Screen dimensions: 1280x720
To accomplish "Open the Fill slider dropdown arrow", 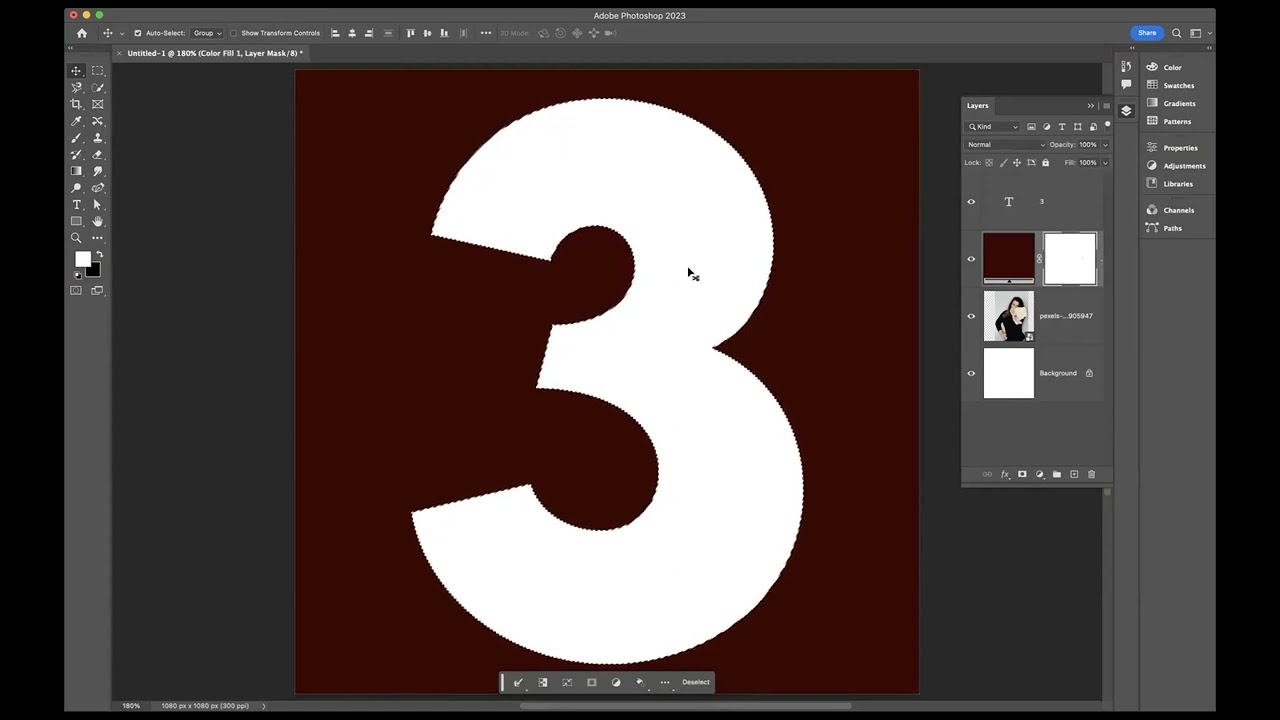I will [1105, 162].
